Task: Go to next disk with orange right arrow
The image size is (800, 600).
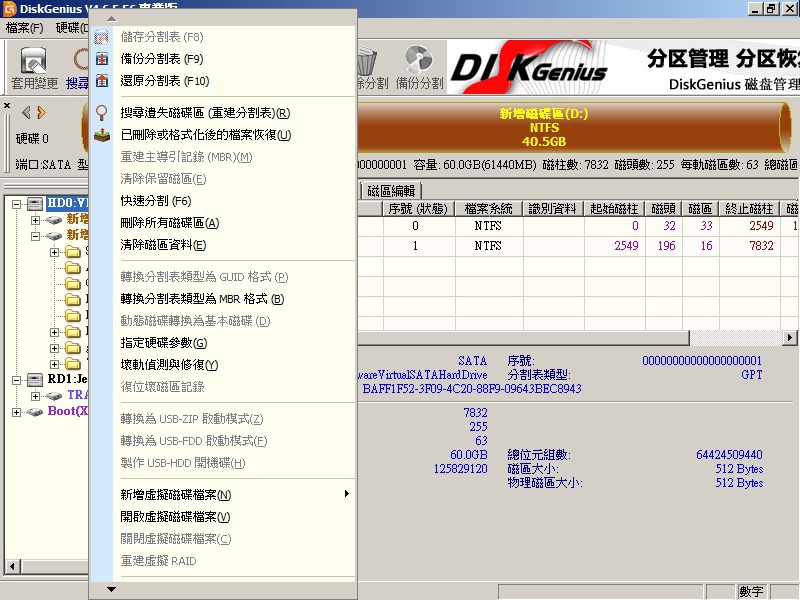Action: point(41,112)
